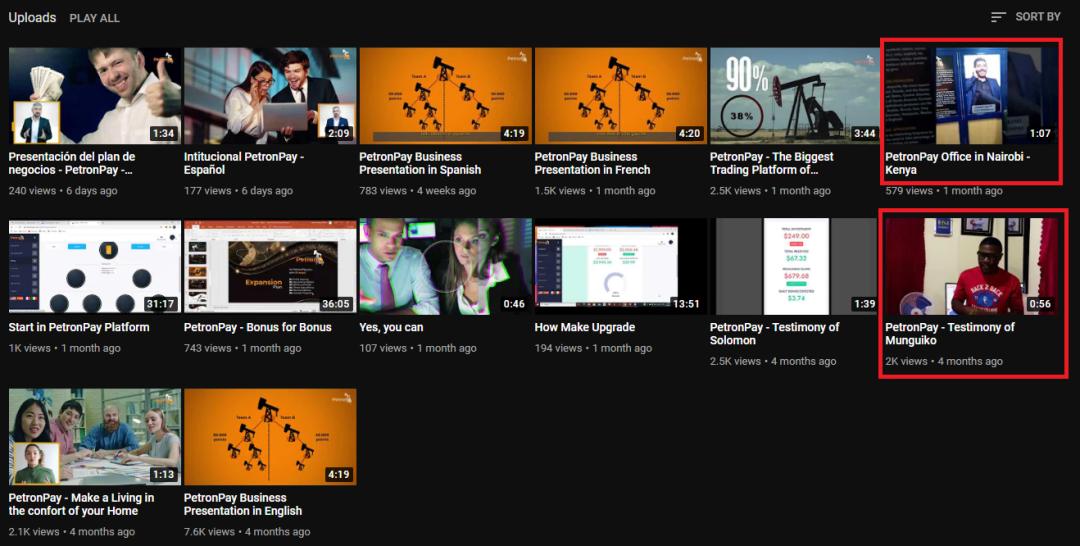This screenshot has height=546, width=1080.
Task: Click the sort lines icon
Action: point(998,17)
